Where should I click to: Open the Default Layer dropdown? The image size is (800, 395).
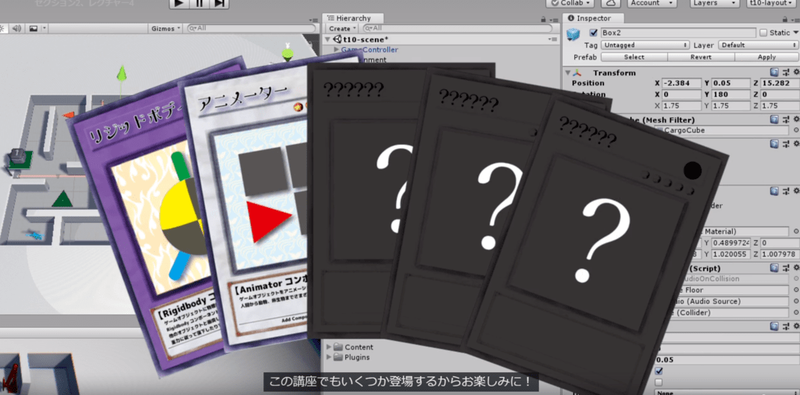point(758,45)
